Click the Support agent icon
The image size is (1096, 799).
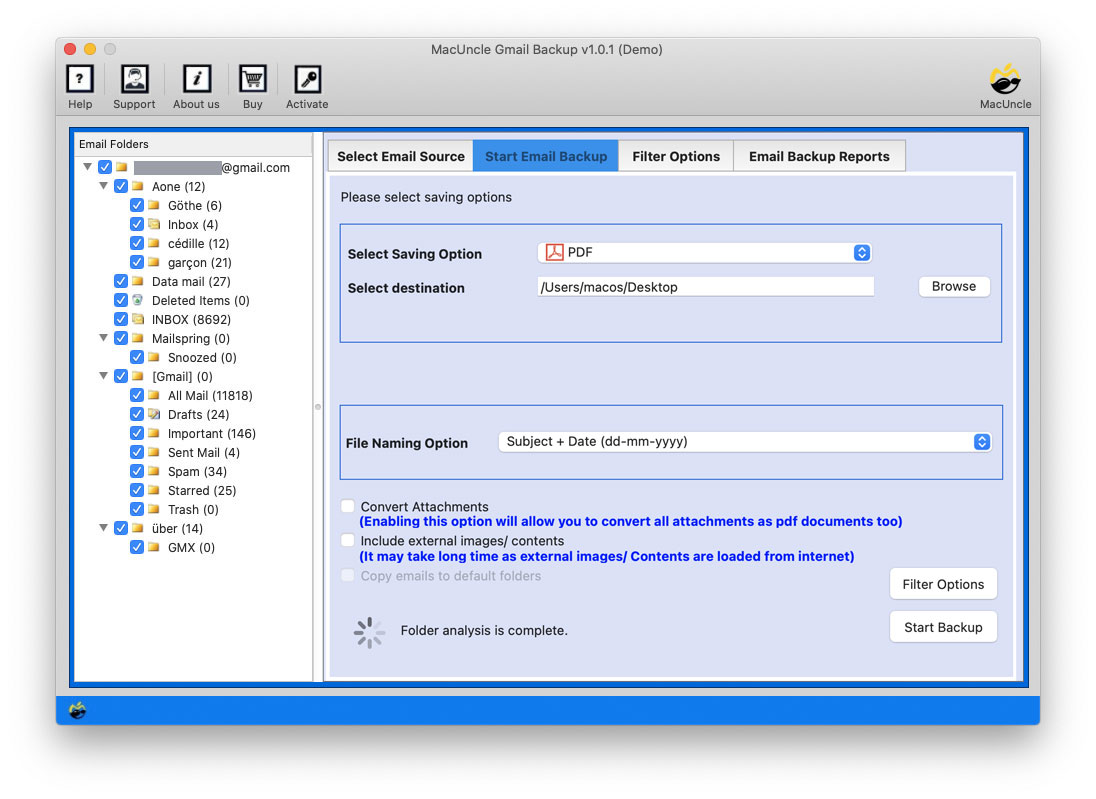[134, 79]
